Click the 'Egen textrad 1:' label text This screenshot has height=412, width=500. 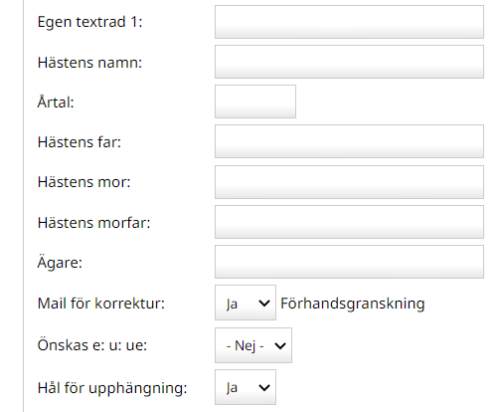pyautogui.click(x=90, y=22)
